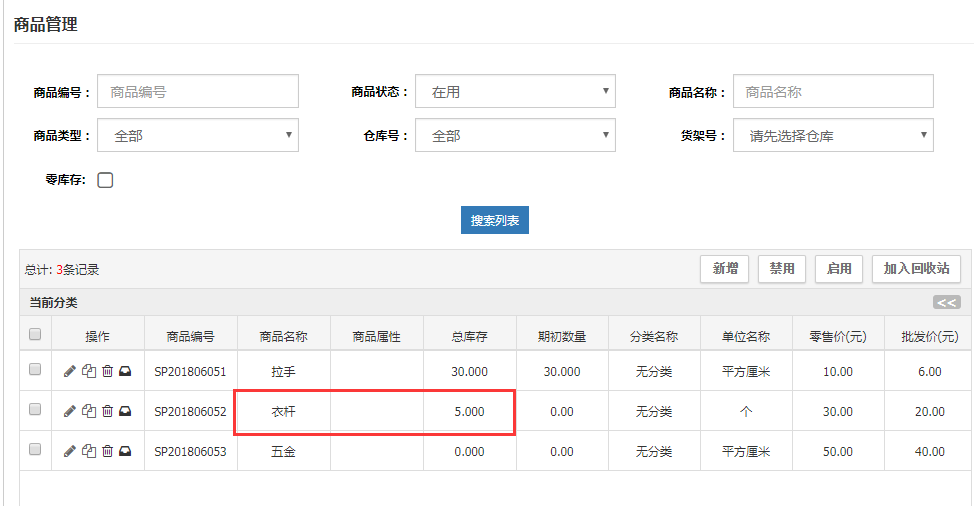Tick the checkbox for row SP201806053
974x506 pixels.
click(35, 450)
